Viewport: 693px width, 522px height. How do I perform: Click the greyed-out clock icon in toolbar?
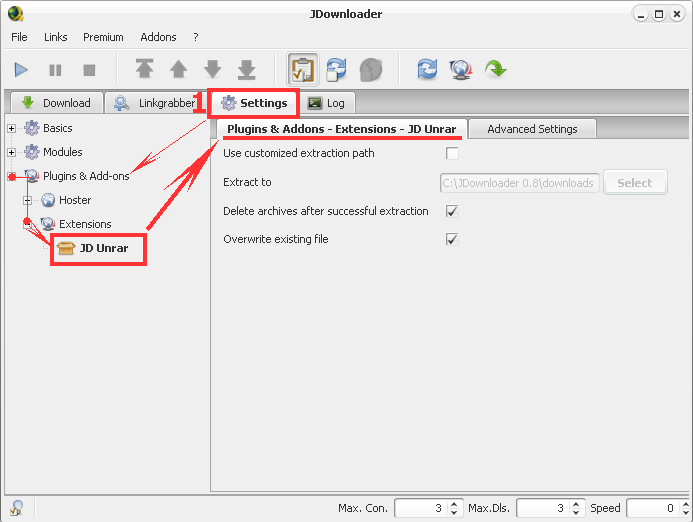click(370, 70)
